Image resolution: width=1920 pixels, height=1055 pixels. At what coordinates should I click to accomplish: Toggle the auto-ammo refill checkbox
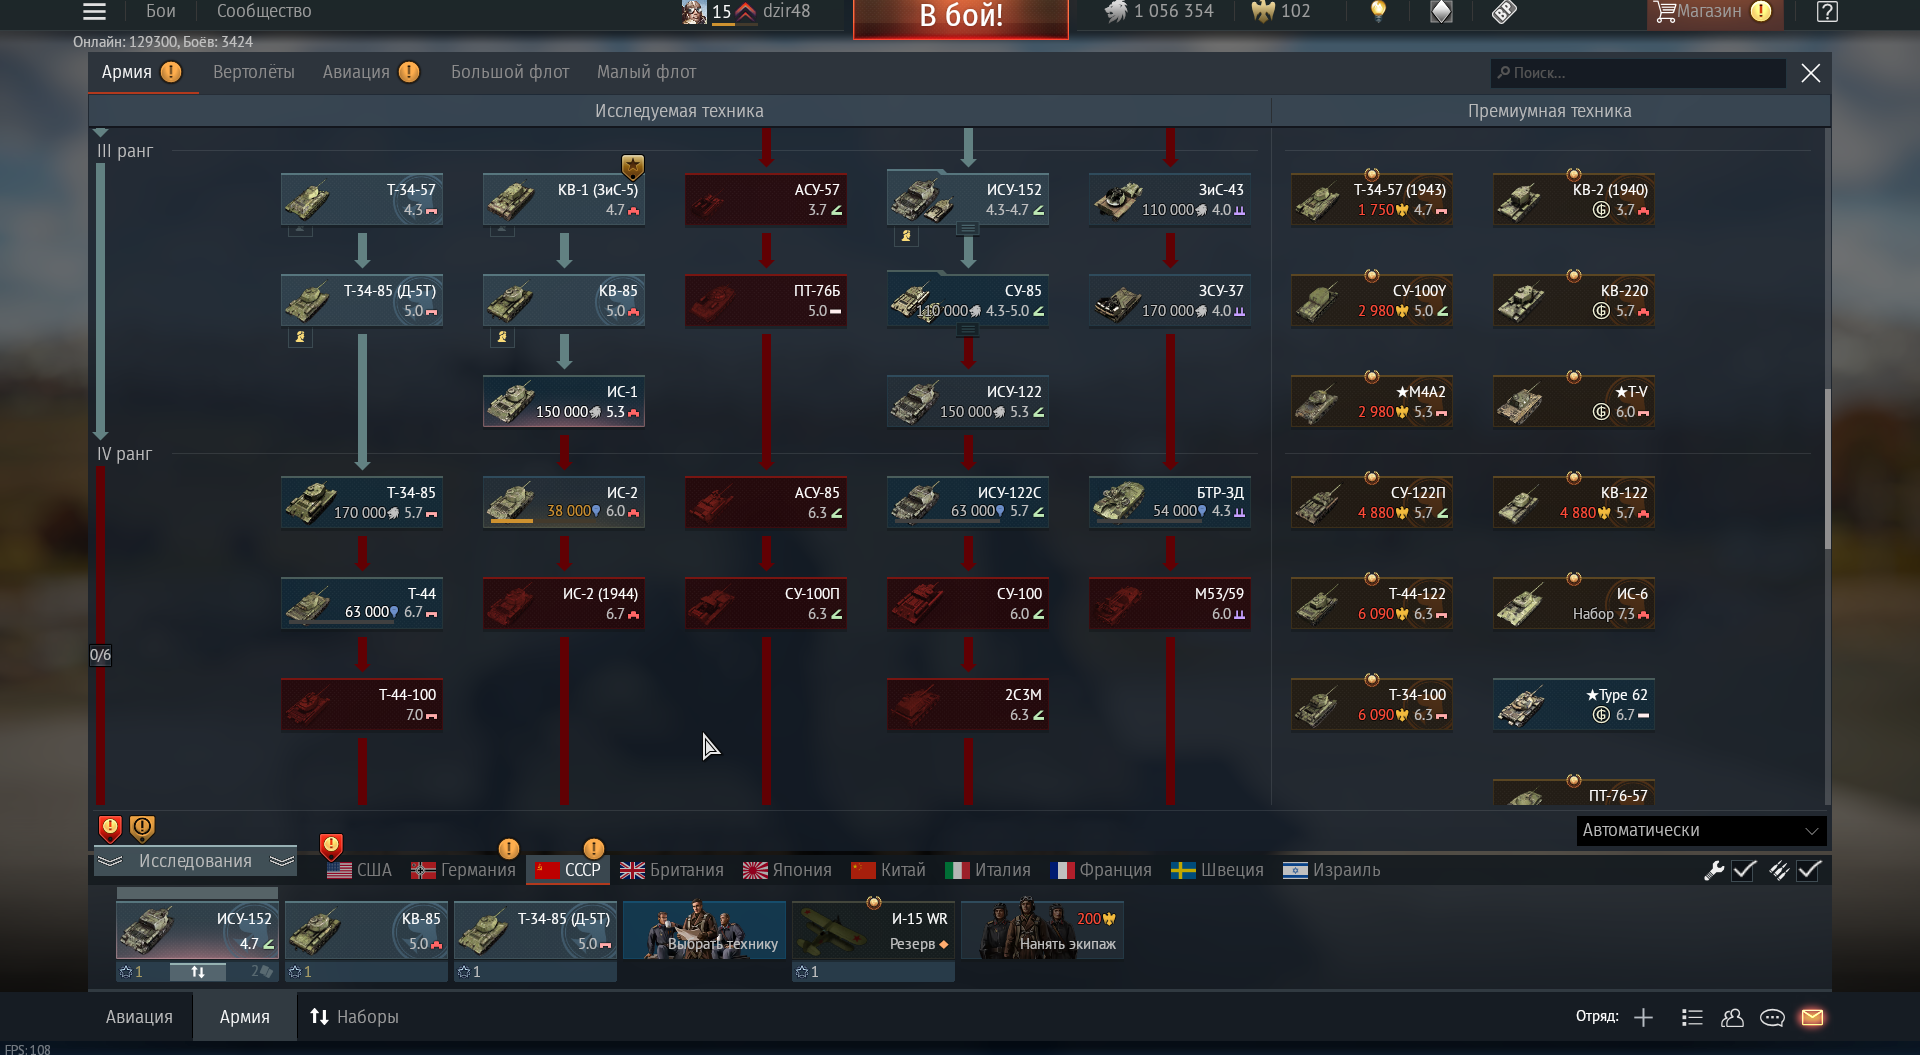1809,870
